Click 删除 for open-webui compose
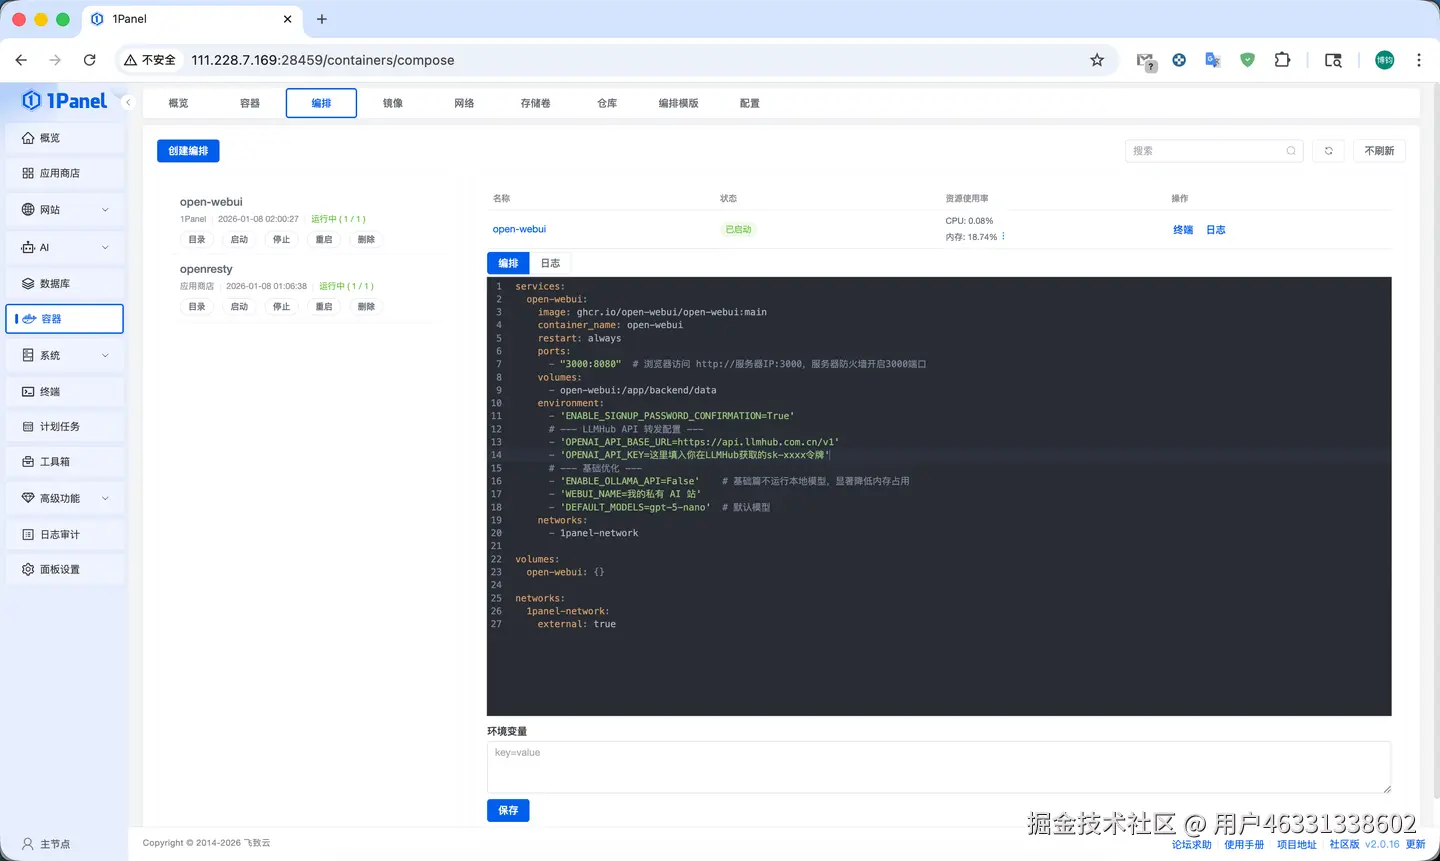The height and width of the screenshot is (861, 1440). point(366,240)
